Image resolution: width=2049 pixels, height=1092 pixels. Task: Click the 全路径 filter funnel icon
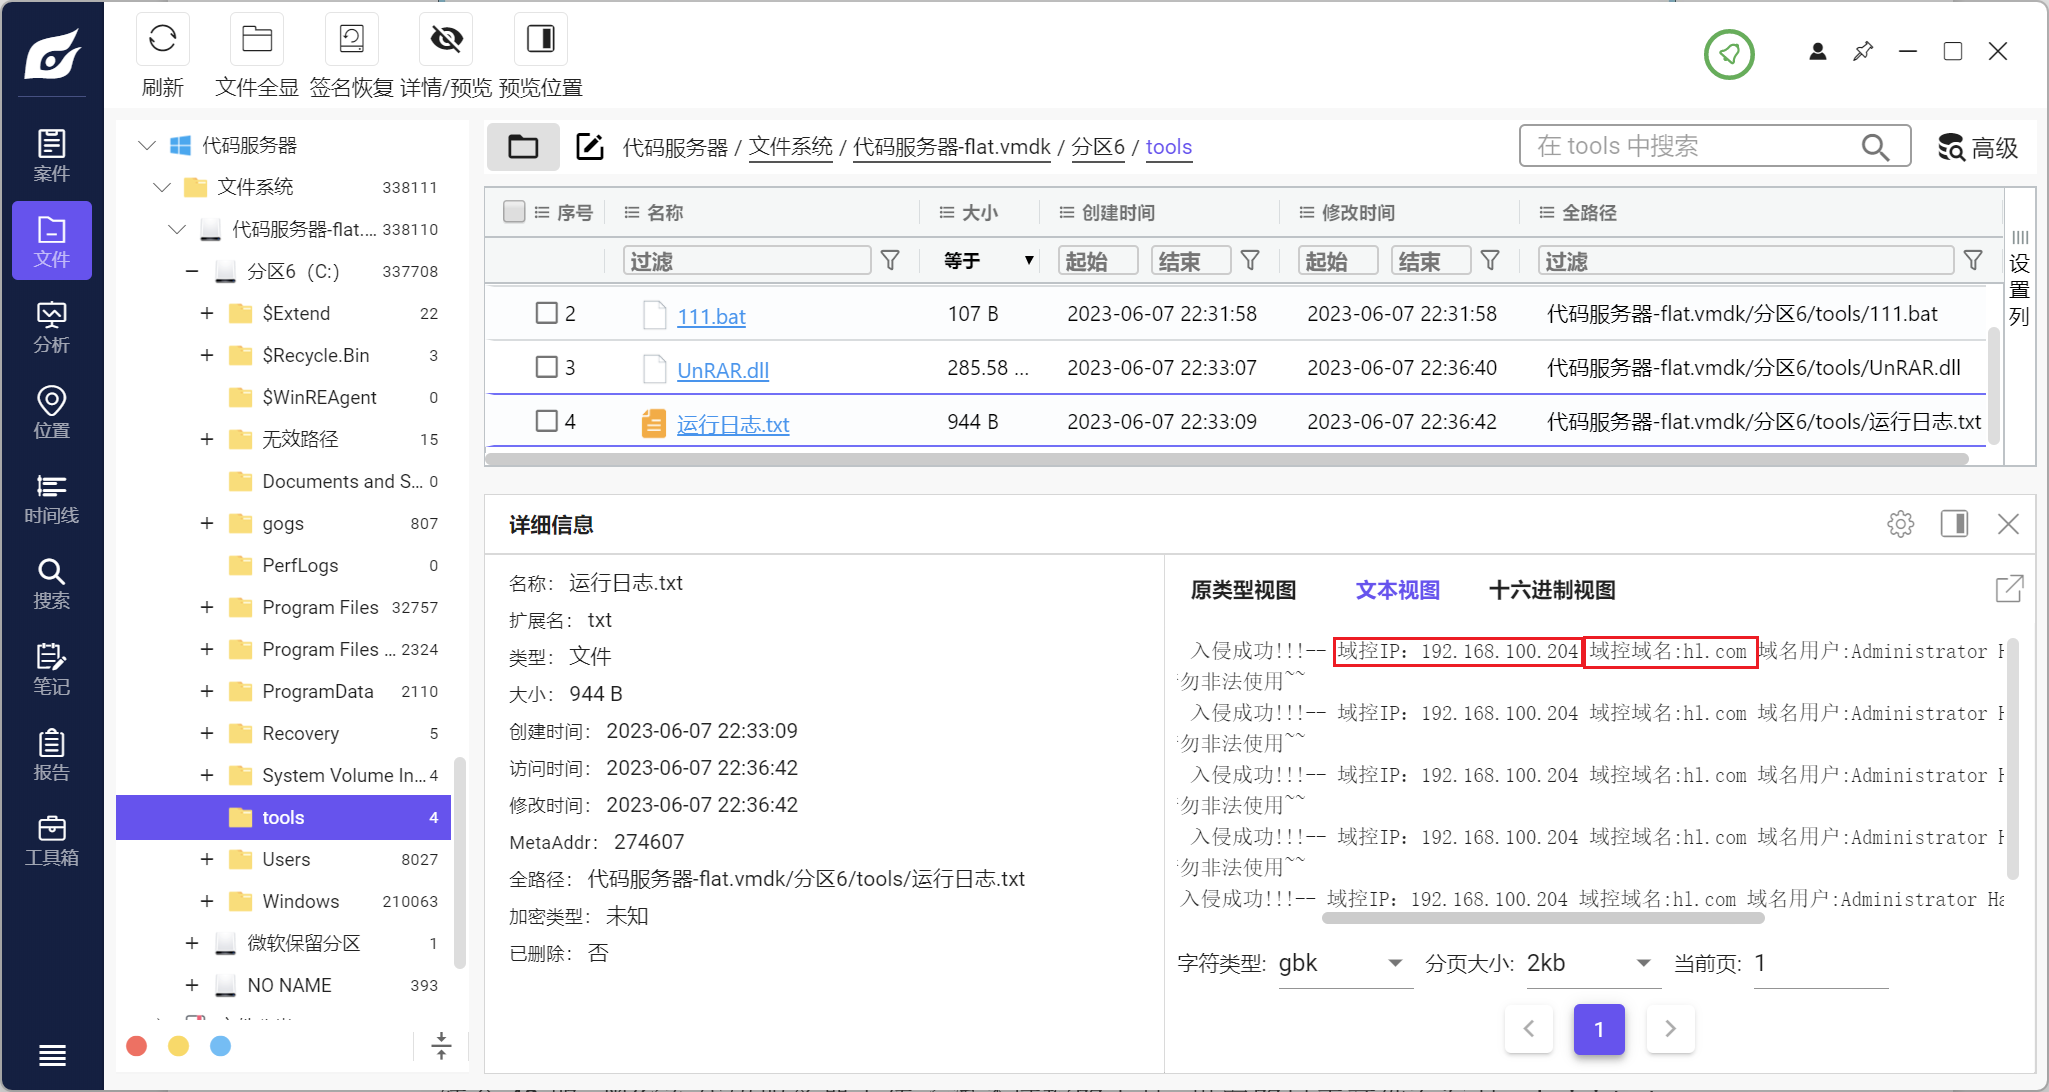[x=1973, y=261]
